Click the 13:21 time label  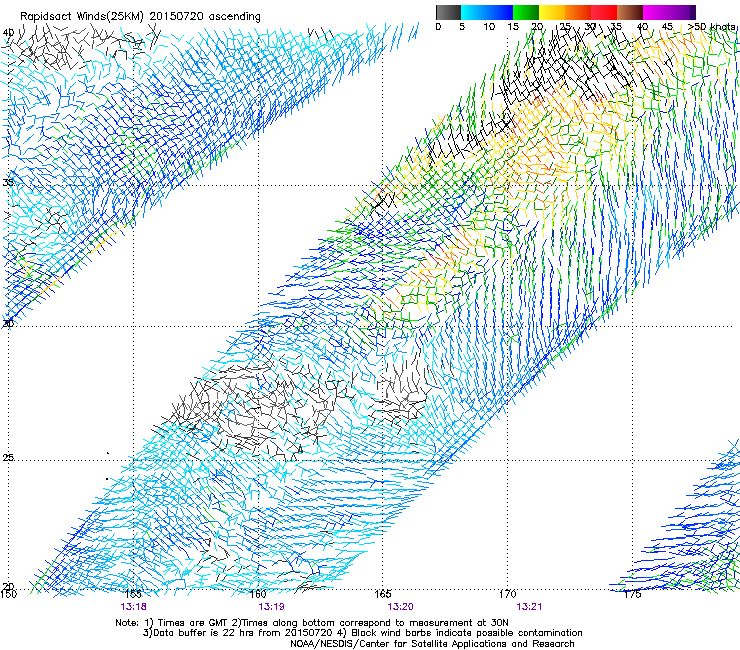529,607
